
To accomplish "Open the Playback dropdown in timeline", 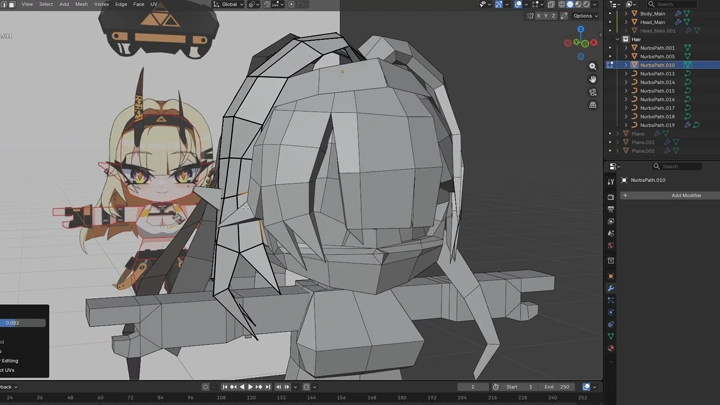I will coord(8,387).
